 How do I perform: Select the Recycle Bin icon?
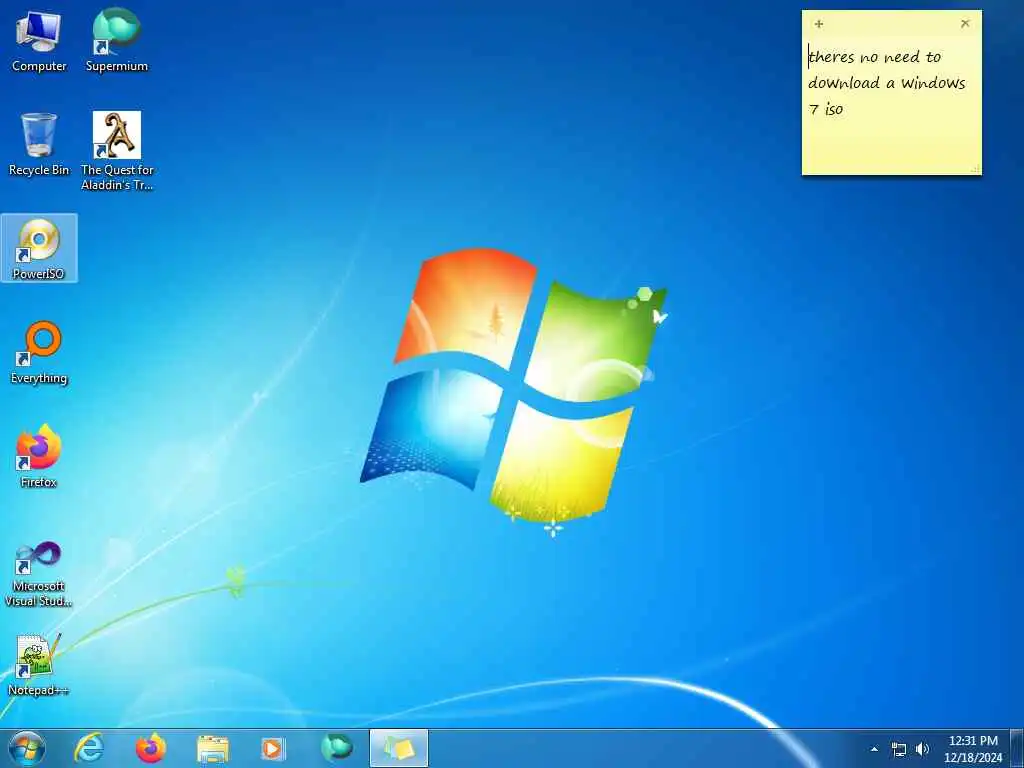pyautogui.click(x=39, y=144)
